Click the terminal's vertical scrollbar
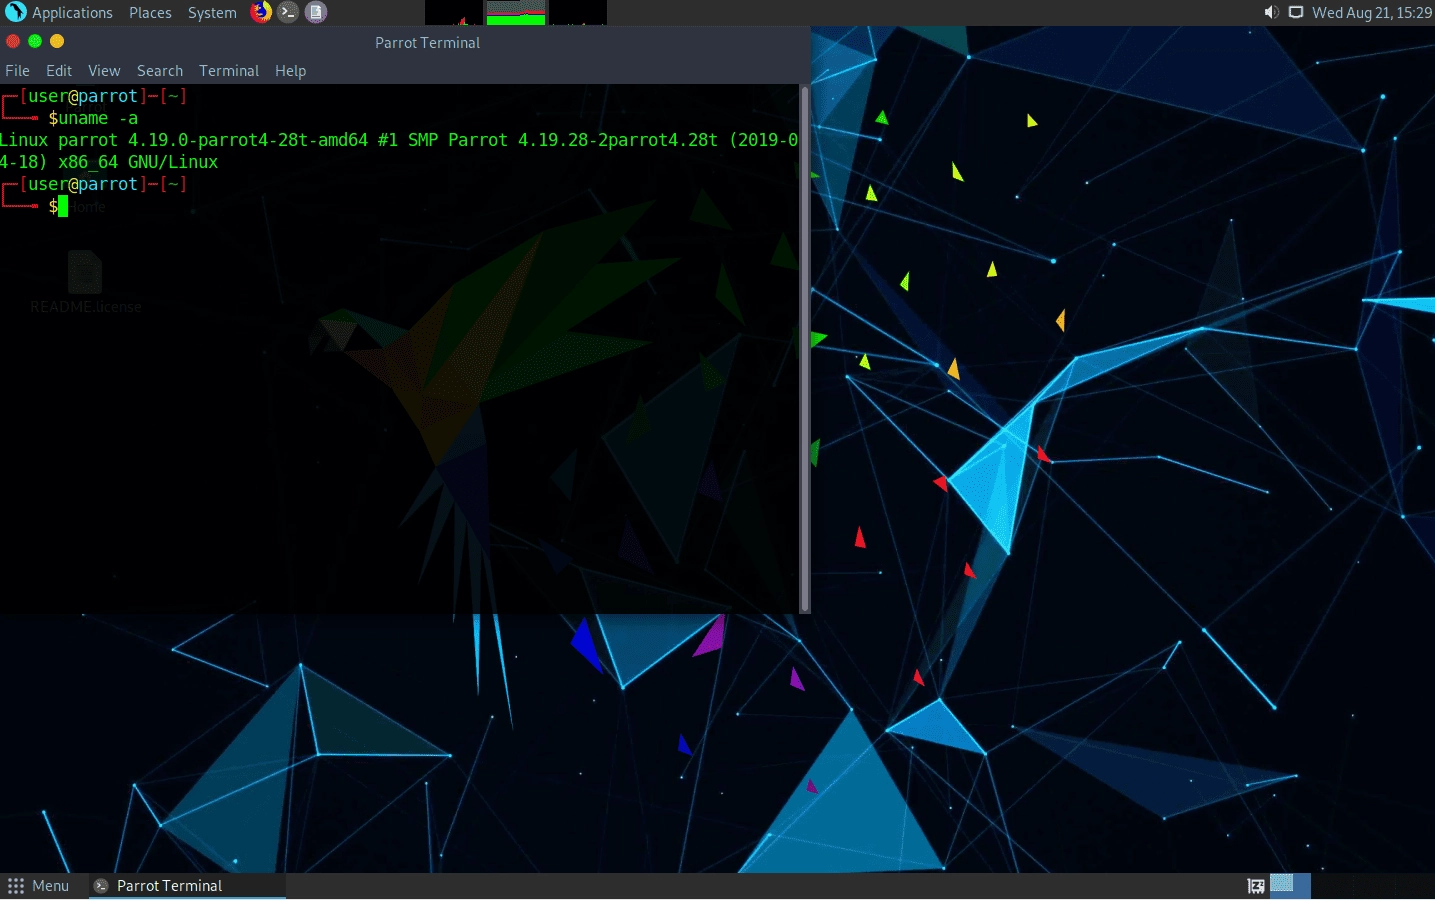 click(805, 349)
